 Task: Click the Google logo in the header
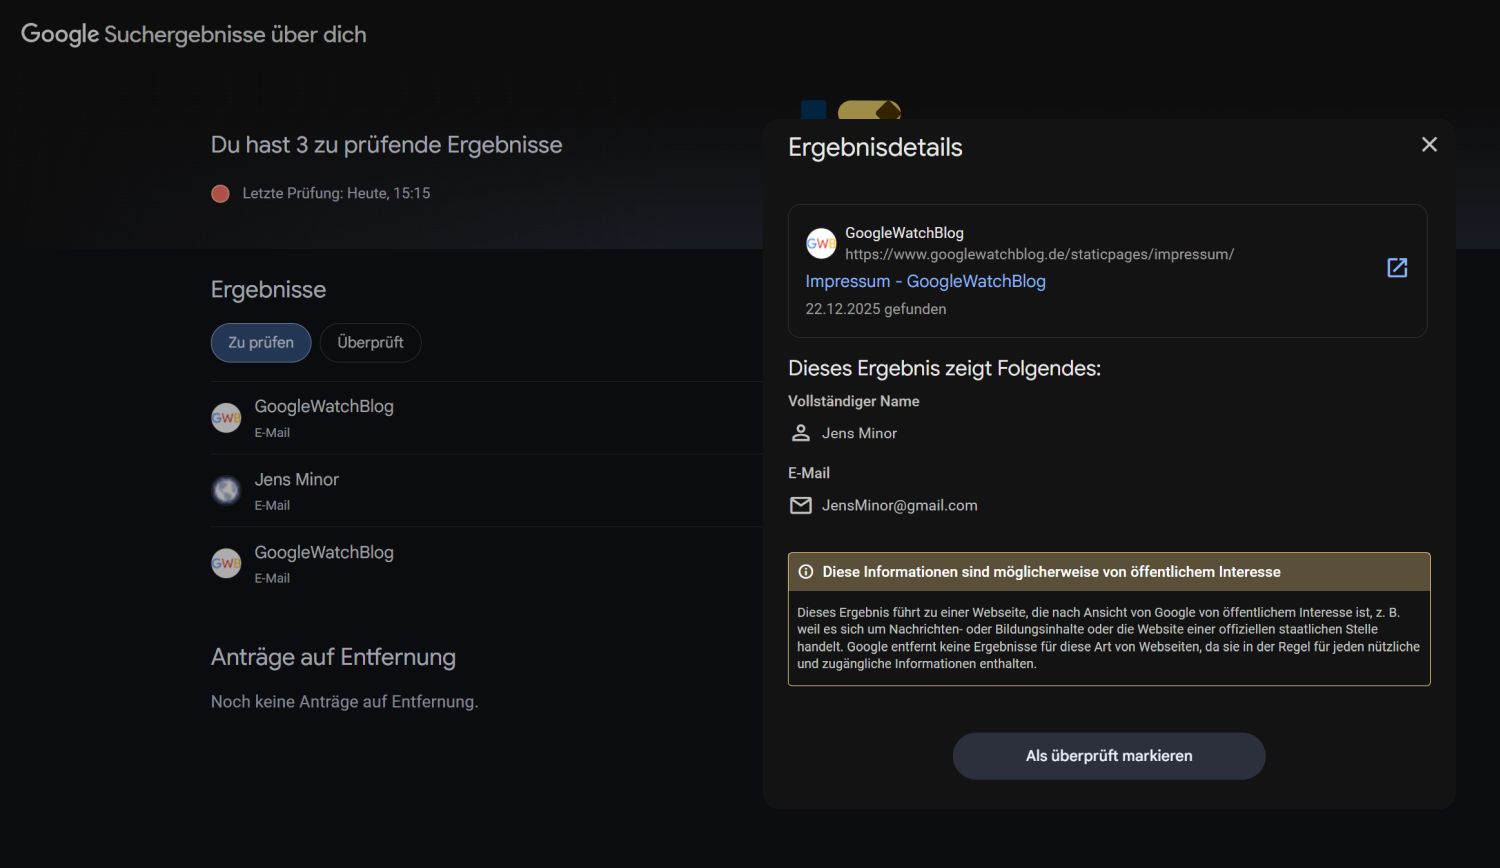click(x=60, y=34)
